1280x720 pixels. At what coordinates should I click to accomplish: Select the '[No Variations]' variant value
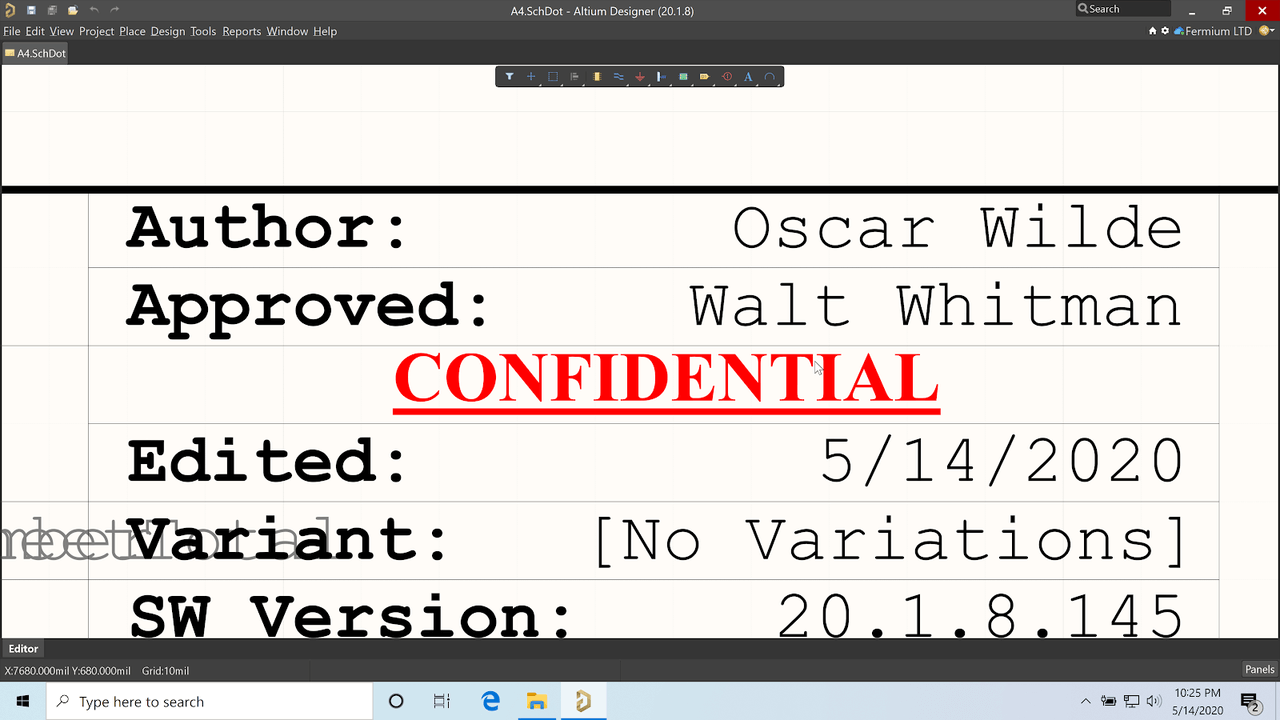pos(890,540)
